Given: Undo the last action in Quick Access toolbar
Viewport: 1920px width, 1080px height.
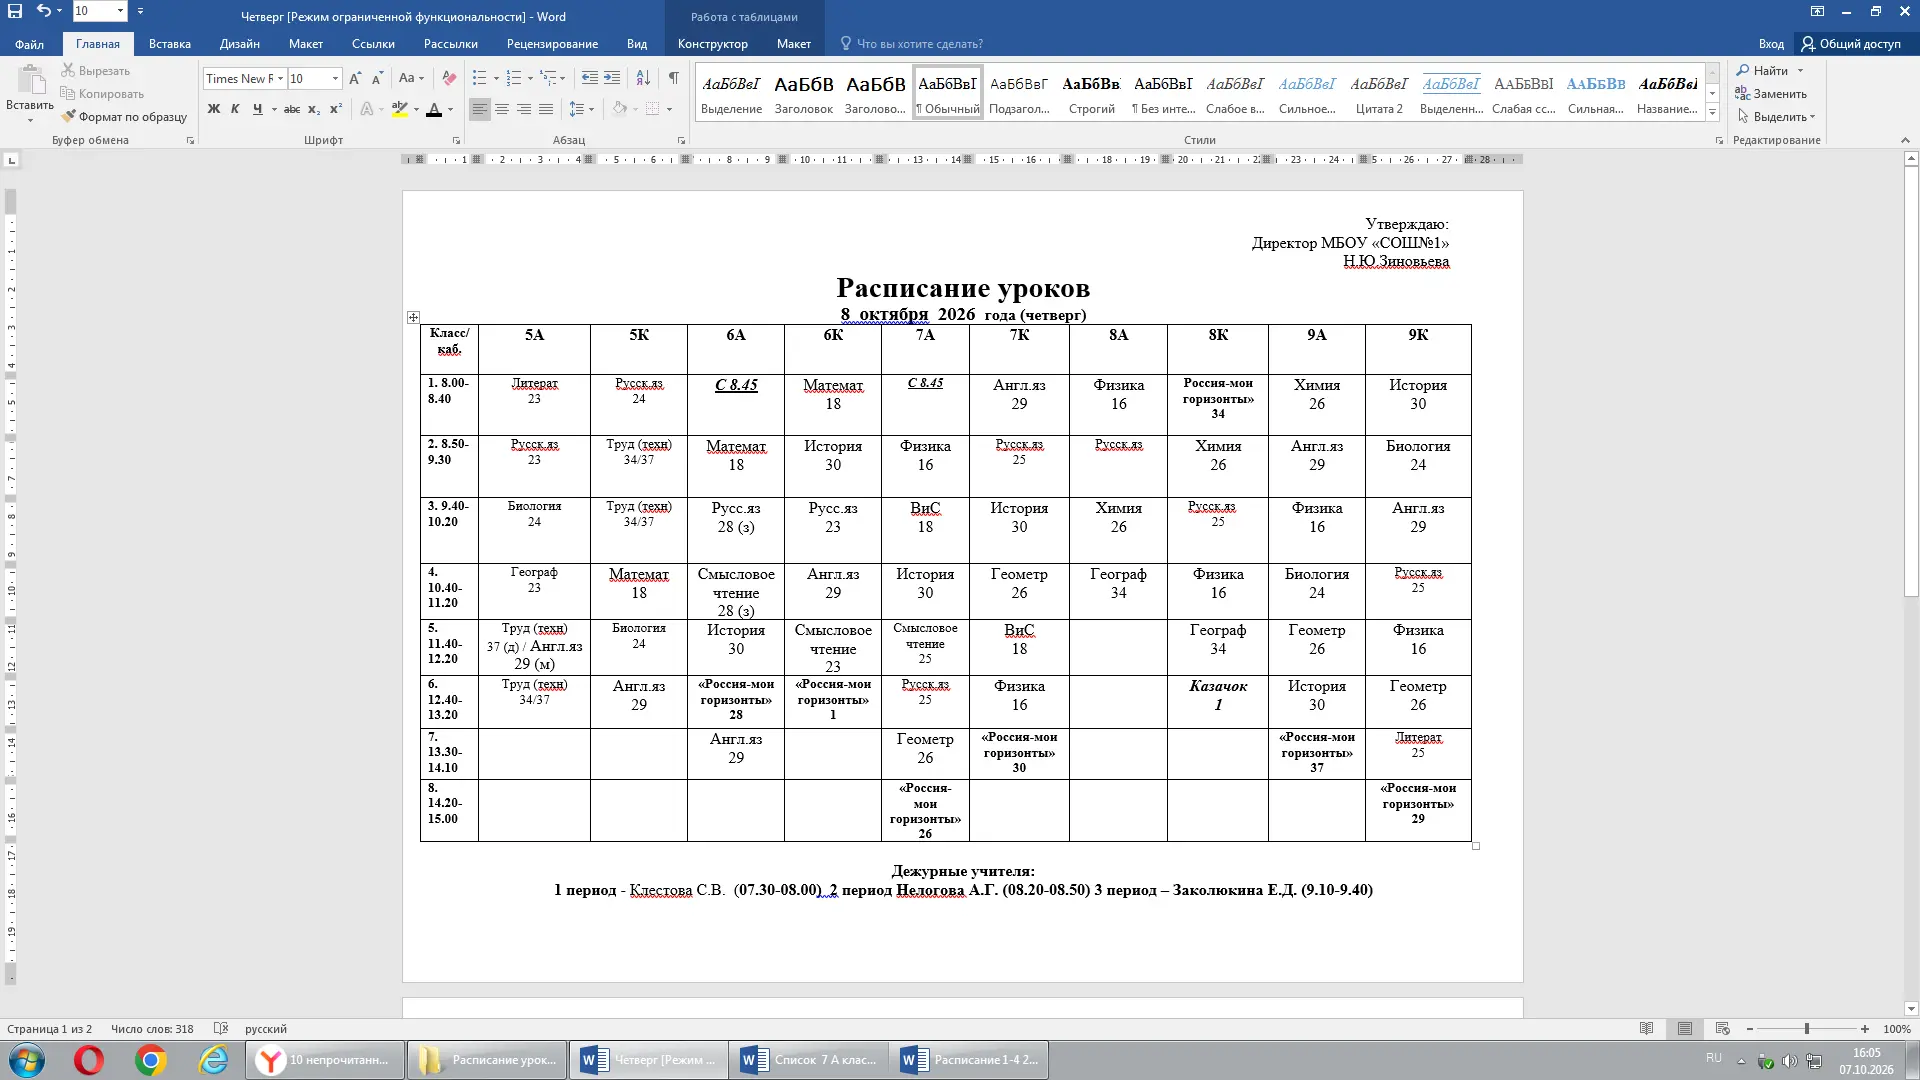Looking at the screenshot, I should pos(43,11).
